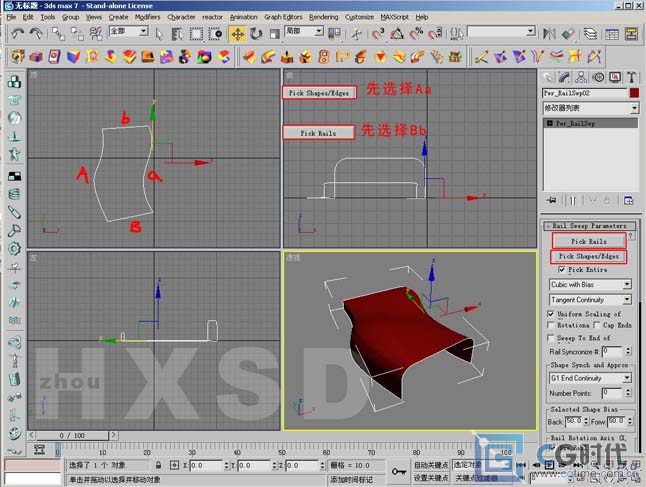Enable the Cap Ends checkbox
The height and width of the screenshot is (487, 646).
(597, 325)
